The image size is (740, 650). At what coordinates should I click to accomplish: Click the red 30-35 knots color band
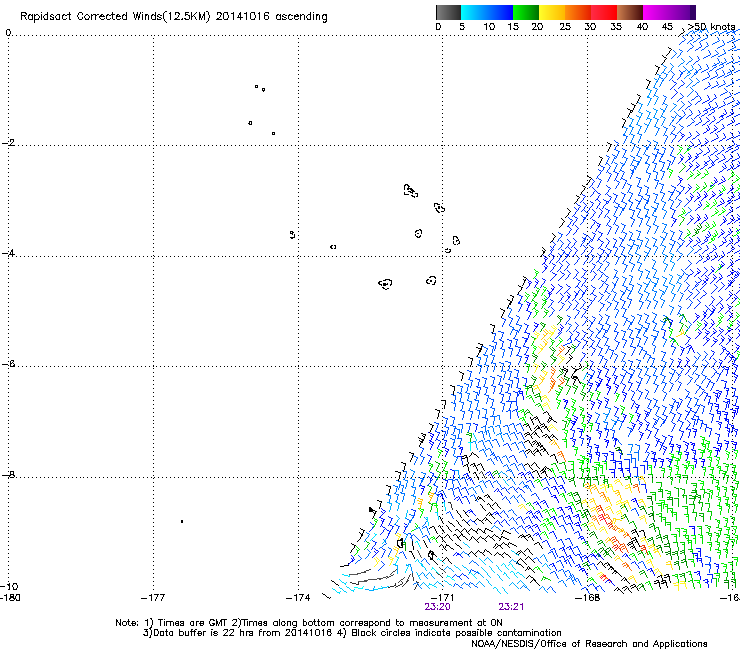(604, 12)
